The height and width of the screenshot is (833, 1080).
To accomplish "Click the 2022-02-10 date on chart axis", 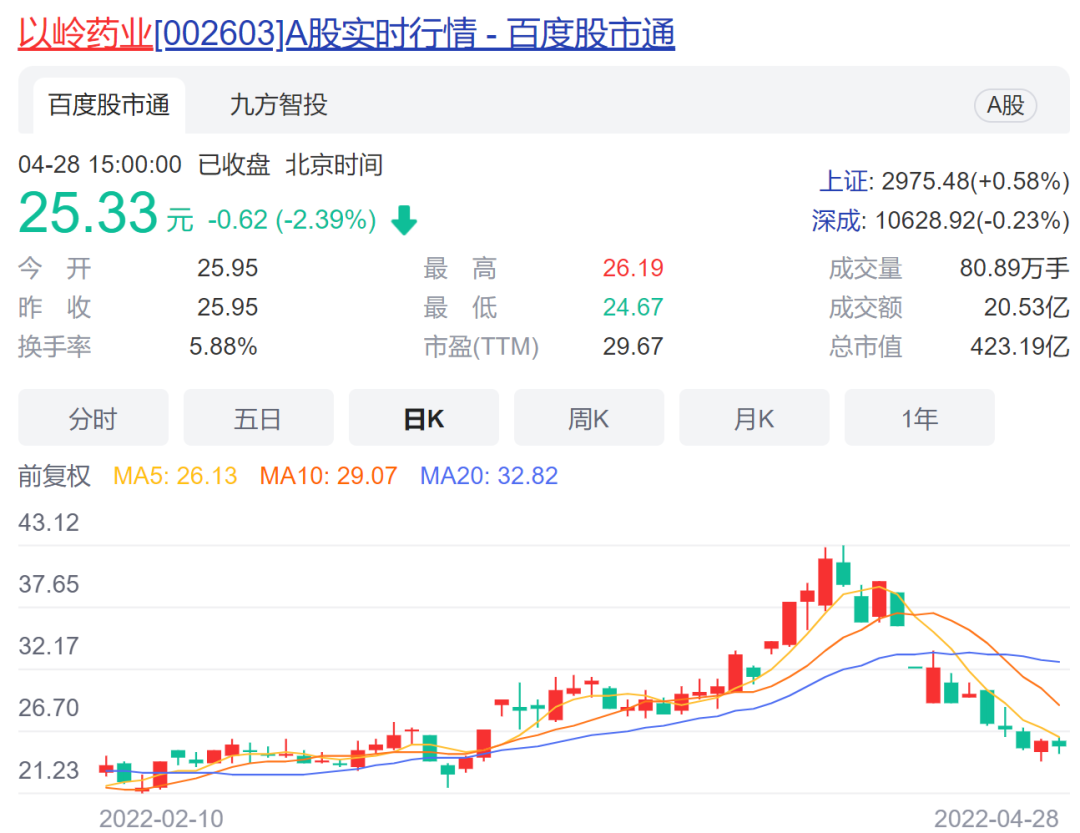I will (x=161, y=818).
